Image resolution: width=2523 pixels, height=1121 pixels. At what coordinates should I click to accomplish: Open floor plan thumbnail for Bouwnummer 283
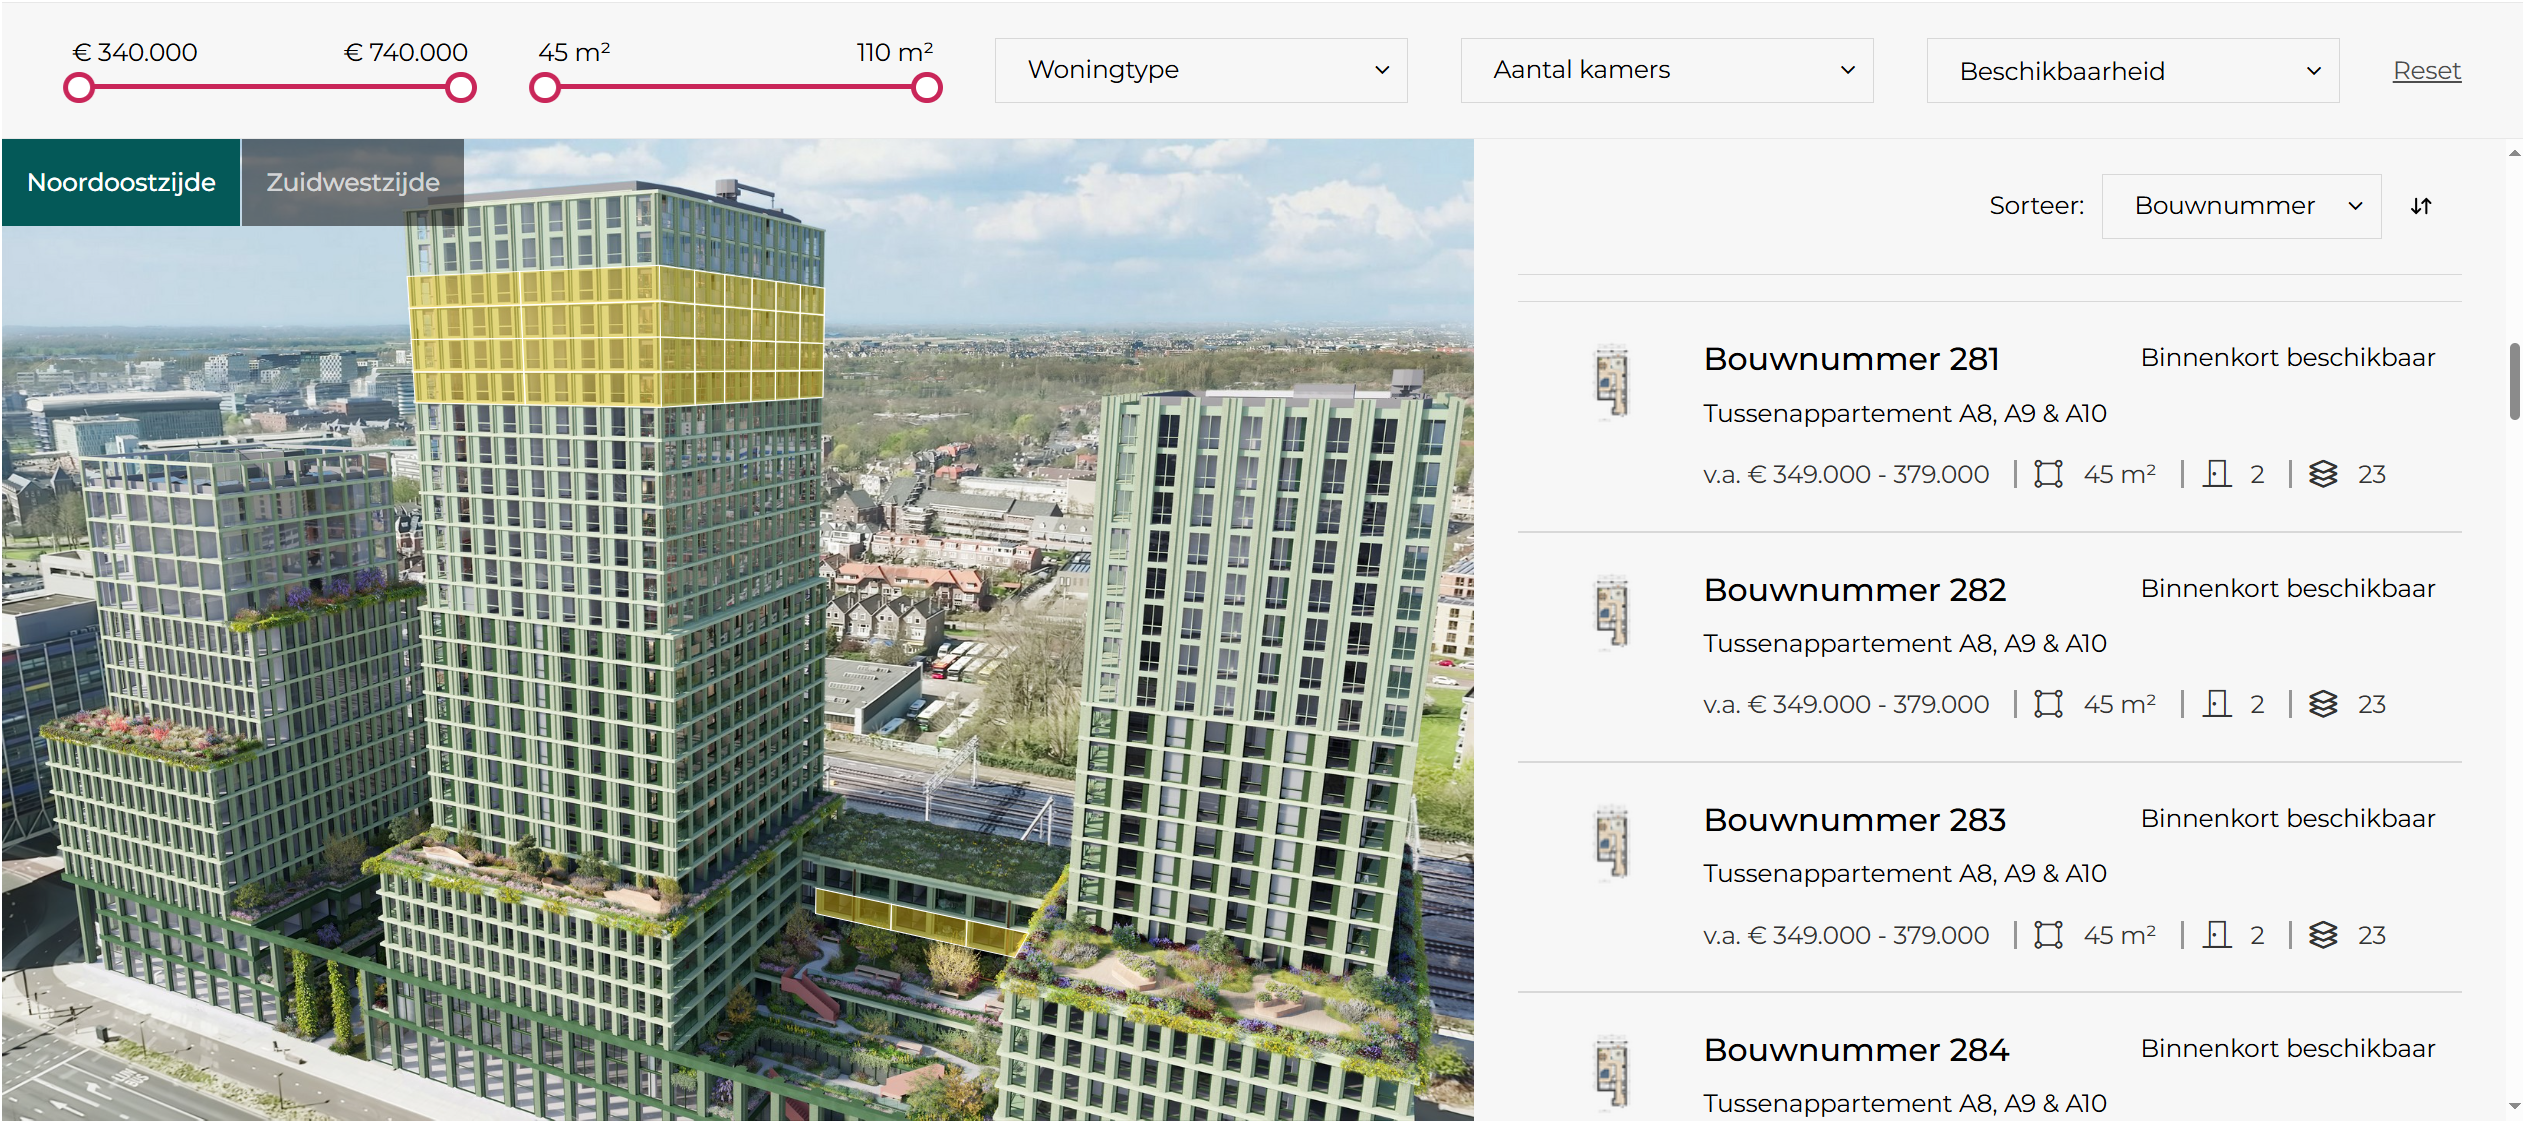[1612, 842]
